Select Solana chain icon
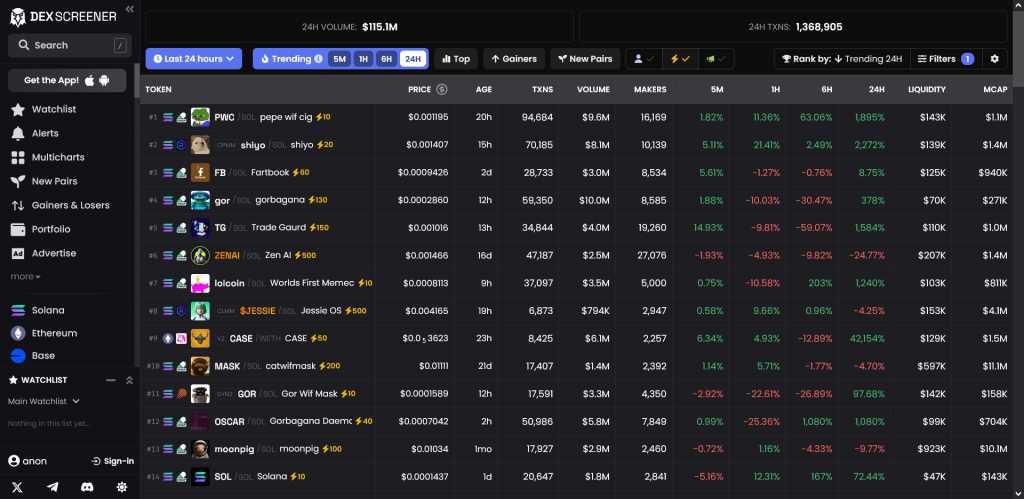Screen dimensions: 1024x499 (x=19, y=311)
